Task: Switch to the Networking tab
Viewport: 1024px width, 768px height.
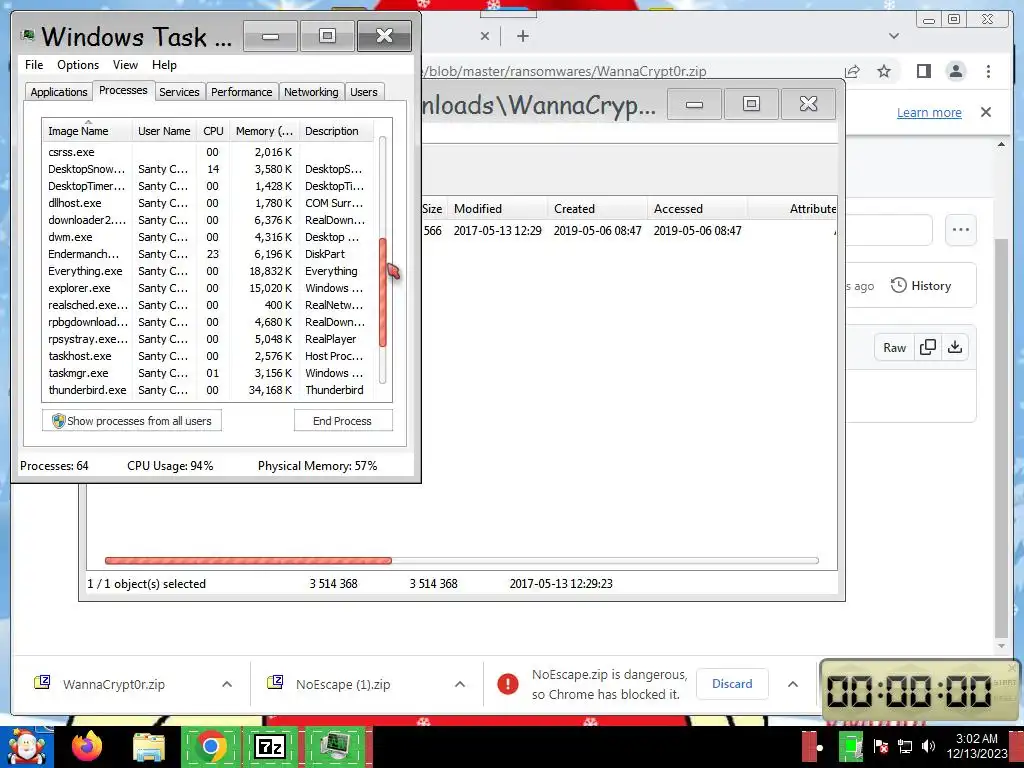Action: tap(311, 92)
